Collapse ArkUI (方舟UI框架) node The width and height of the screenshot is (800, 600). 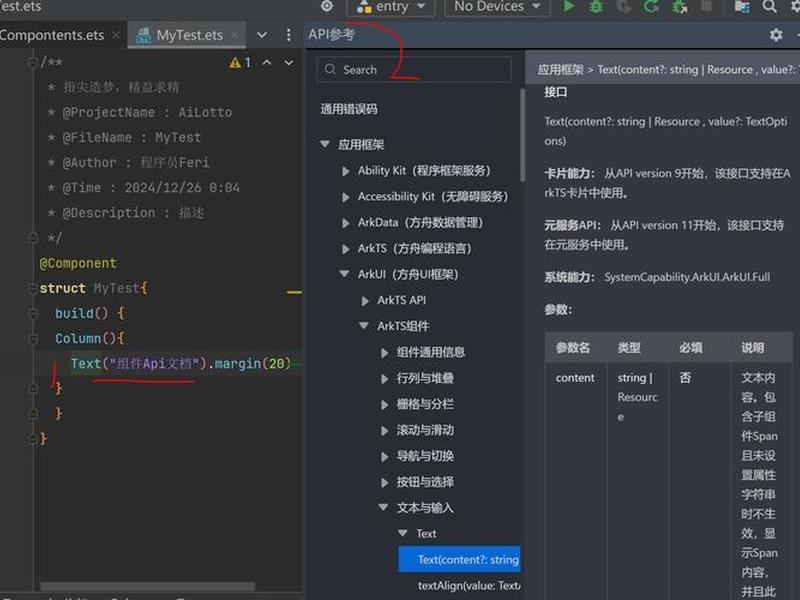(x=345, y=274)
